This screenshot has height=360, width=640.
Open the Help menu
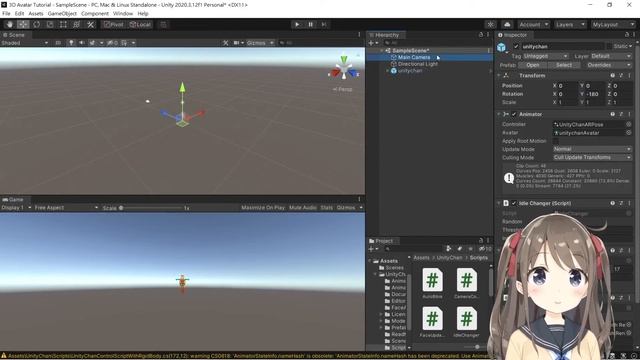pyautogui.click(x=143, y=13)
